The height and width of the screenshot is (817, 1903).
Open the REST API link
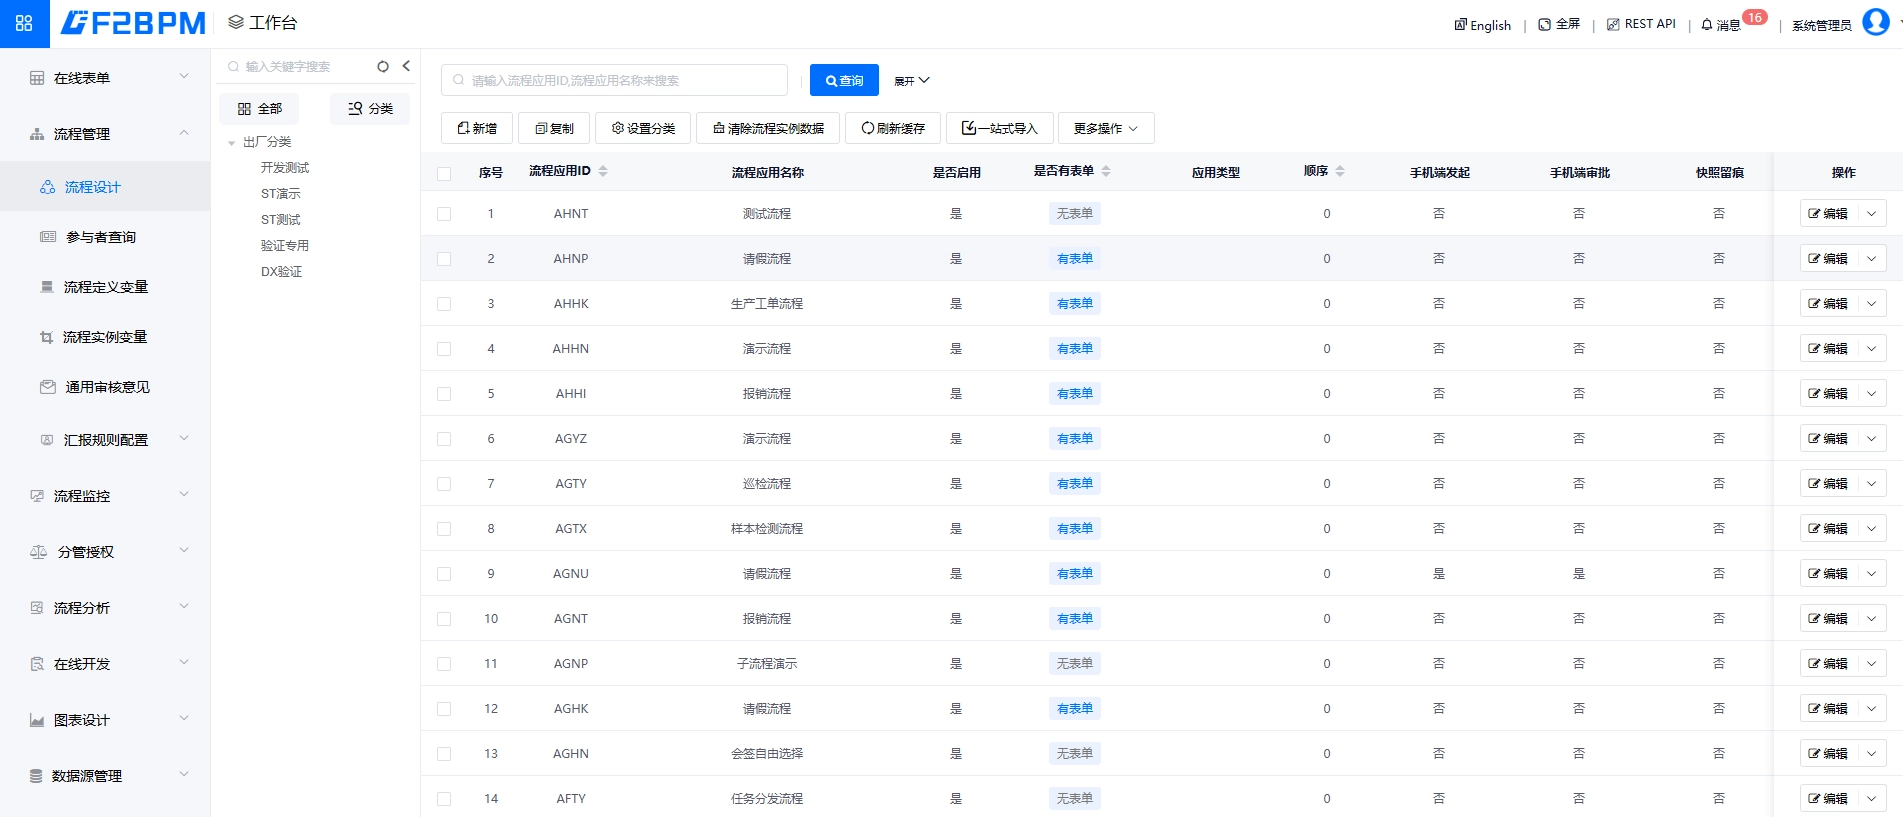click(x=1641, y=24)
